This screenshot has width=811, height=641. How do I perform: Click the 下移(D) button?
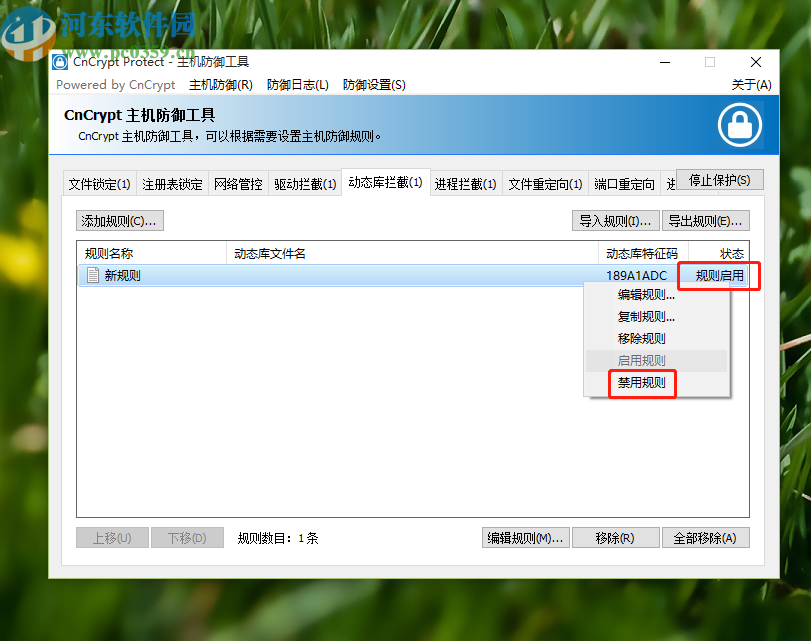pos(187,538)
